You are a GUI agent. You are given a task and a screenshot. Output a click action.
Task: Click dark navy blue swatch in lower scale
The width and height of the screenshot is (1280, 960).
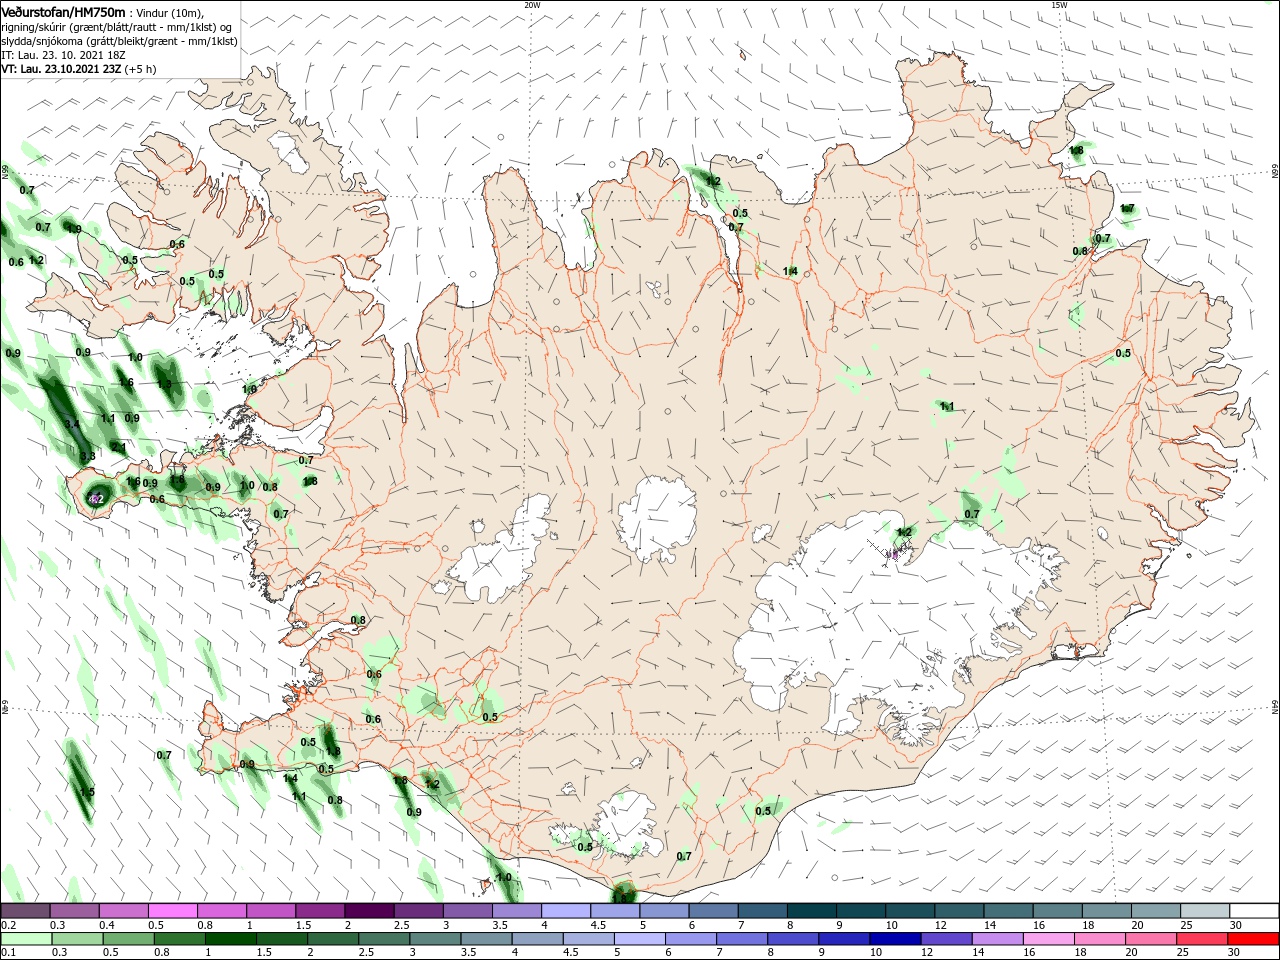pos(894,939)
